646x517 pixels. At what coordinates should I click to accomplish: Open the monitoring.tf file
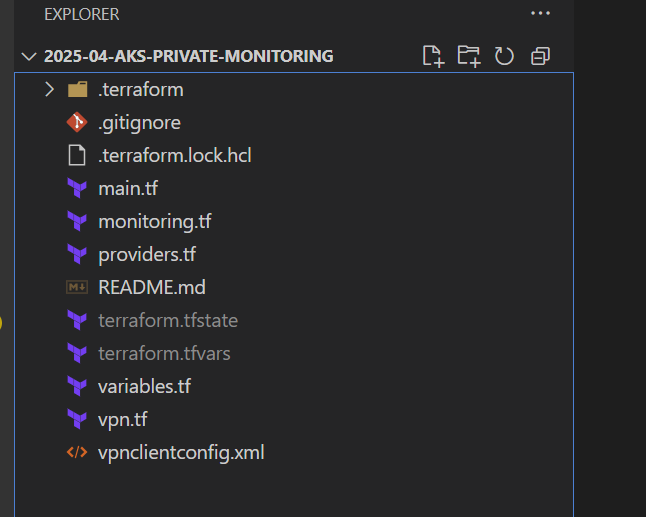[154, 222]
